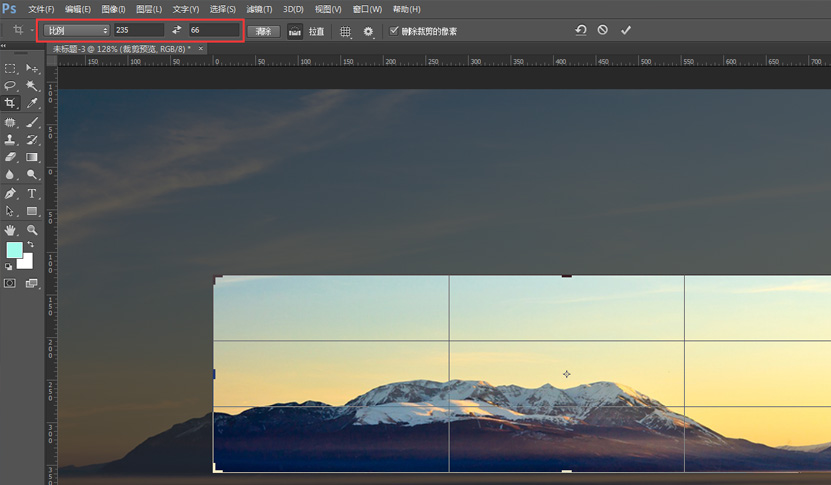Screen dimensions: 831x485
Task: Activate the Horizontal Type tool
Action: (32, 193)
